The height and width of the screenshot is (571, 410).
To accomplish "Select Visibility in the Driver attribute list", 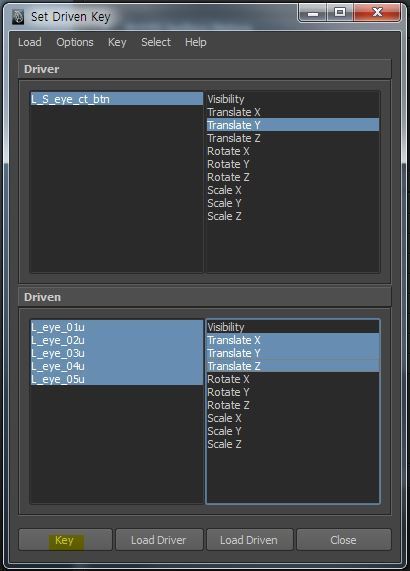I will pos(293,99).
